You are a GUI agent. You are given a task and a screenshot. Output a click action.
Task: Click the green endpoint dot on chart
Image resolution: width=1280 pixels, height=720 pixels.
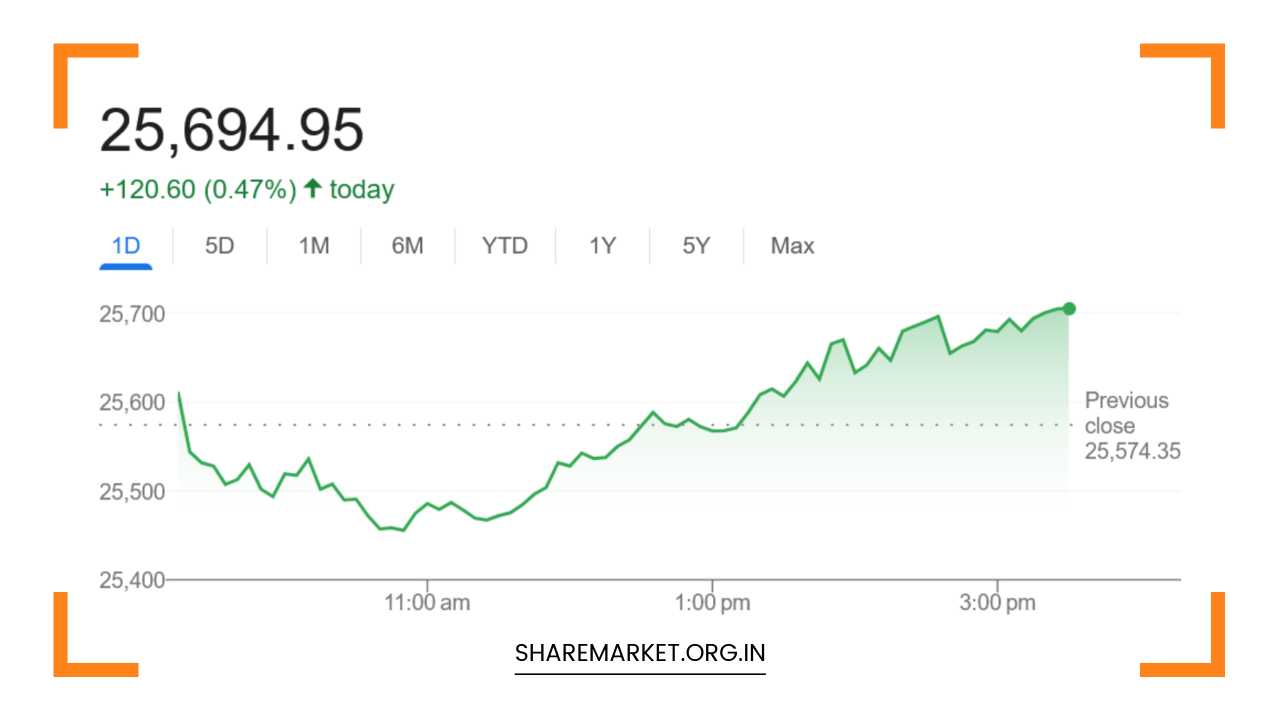click(1066, 309)
